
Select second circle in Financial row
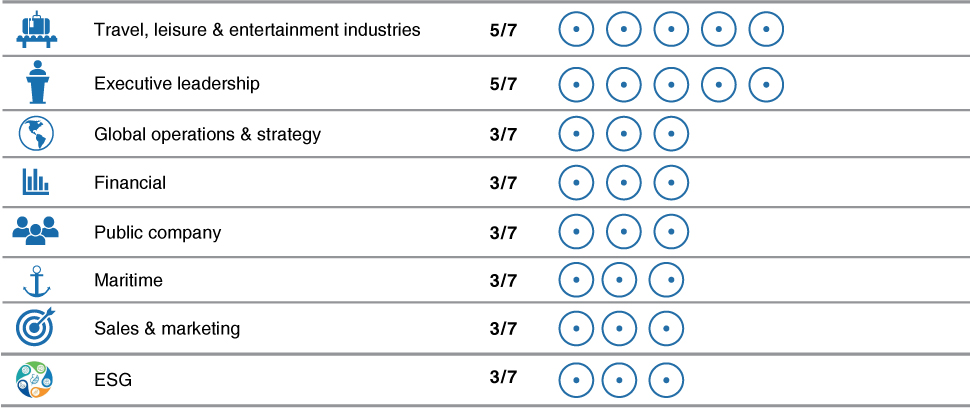[x=624, y=183]
